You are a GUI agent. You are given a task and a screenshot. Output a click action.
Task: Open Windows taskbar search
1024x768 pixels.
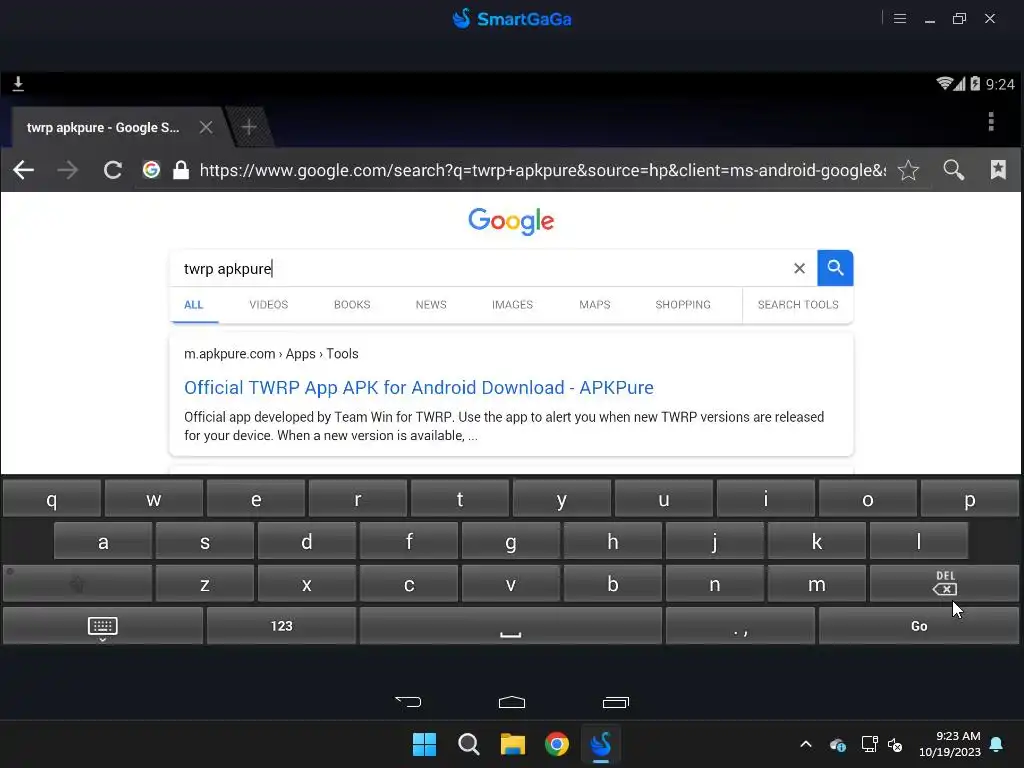468,744
